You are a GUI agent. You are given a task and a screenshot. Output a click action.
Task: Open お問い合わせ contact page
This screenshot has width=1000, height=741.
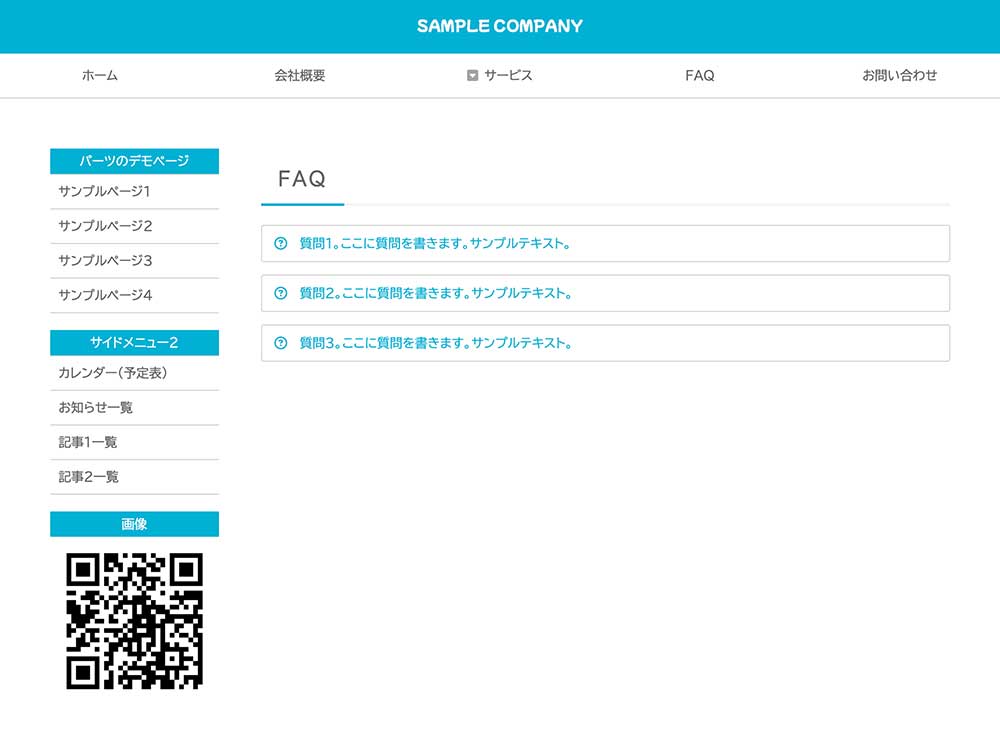click(899, 75)
